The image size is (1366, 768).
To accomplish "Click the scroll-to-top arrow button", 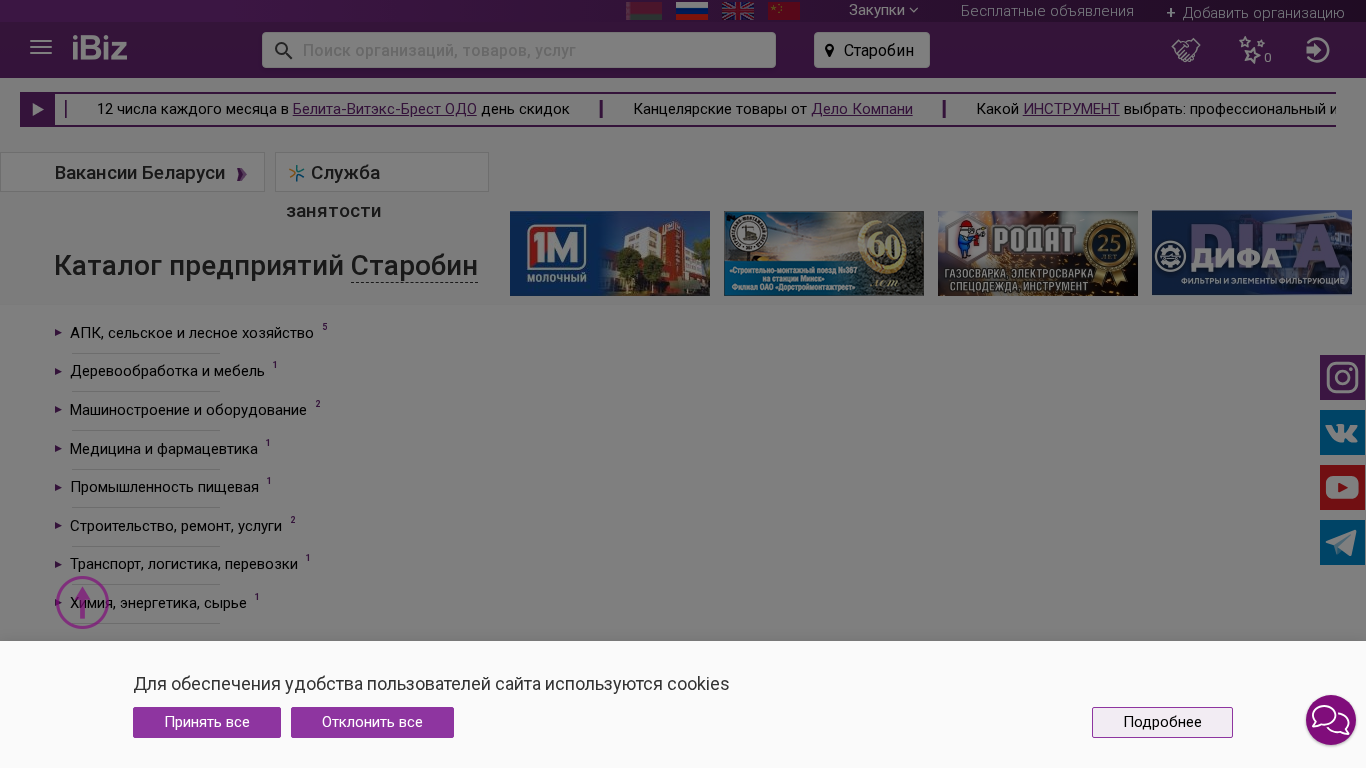I will (82, 602).
